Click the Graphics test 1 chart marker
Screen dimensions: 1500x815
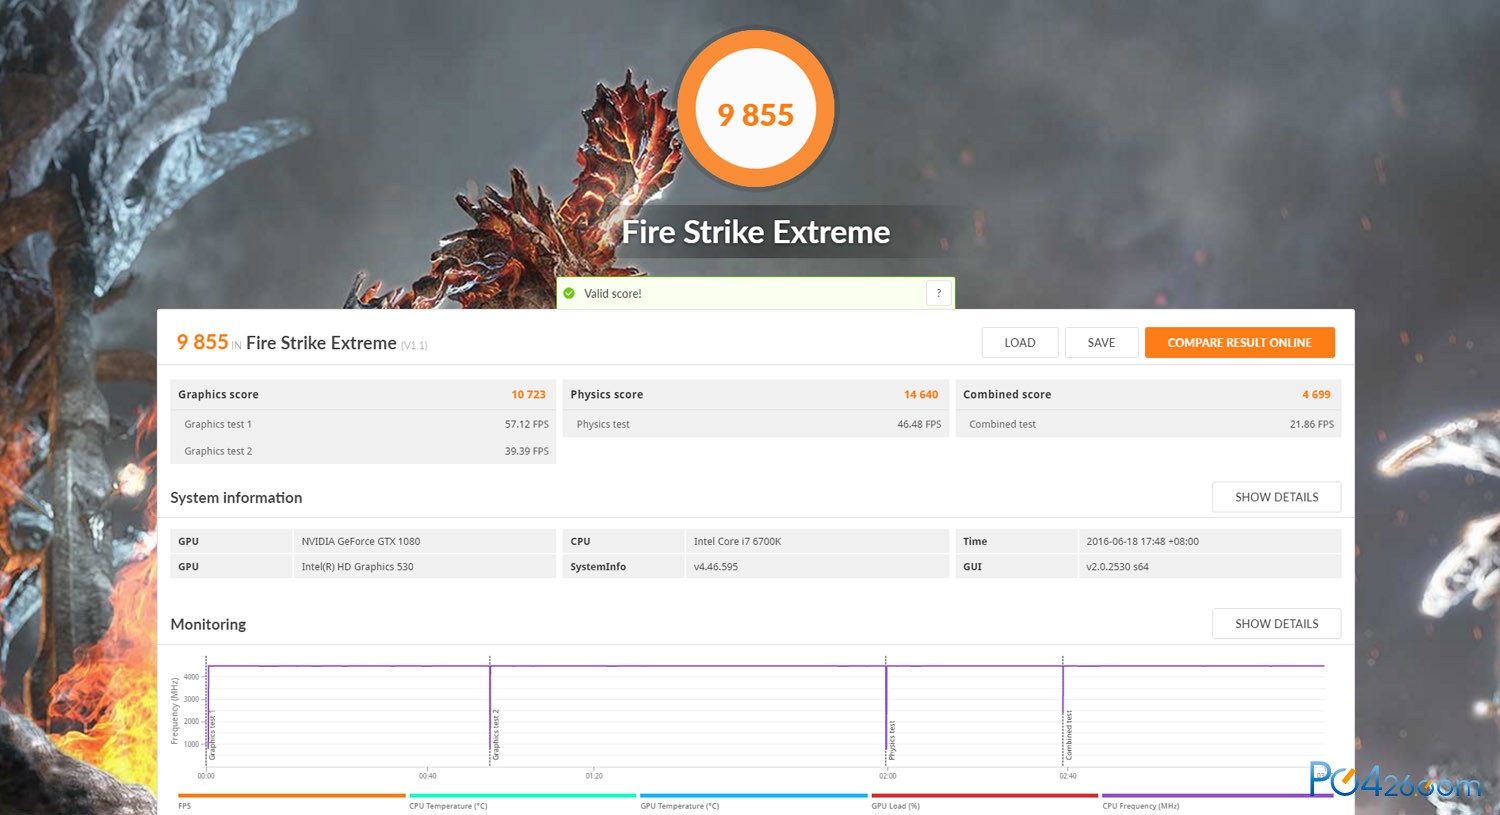tap(212, 735)
